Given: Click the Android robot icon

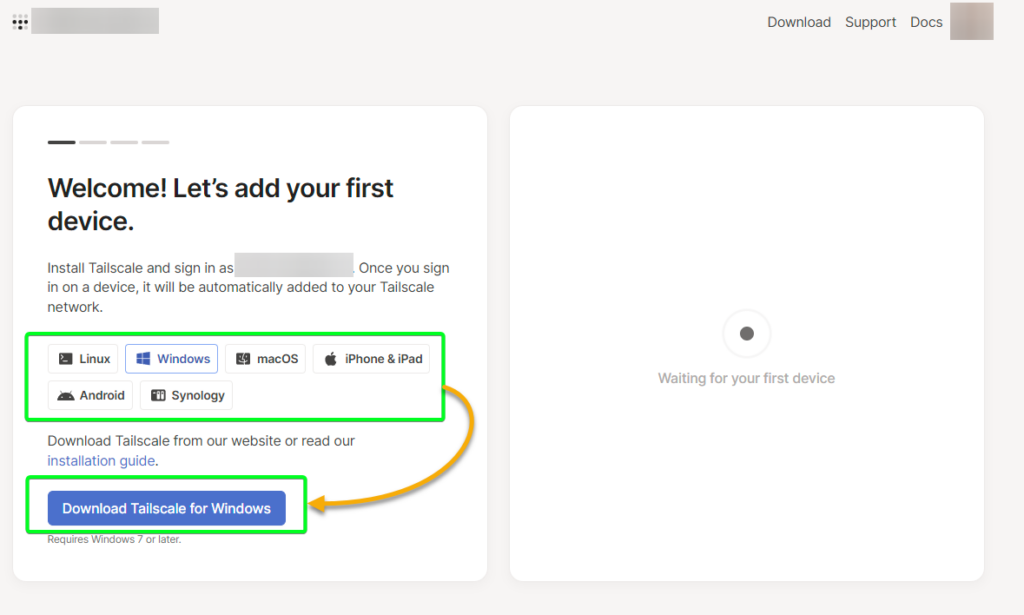Looking at the screenshot, I should pos(66,395).
